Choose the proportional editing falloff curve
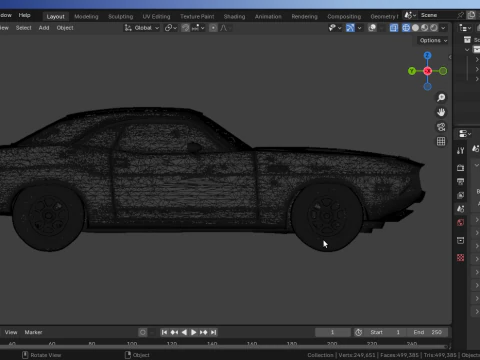This screenshot has width=480, height=360. click(x=225, y=28)
